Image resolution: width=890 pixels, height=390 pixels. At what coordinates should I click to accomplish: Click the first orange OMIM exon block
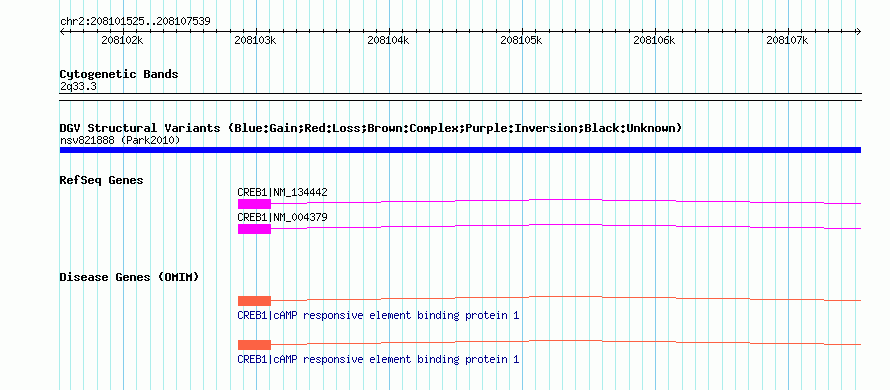pyautogui.click(x=254, y=301)
